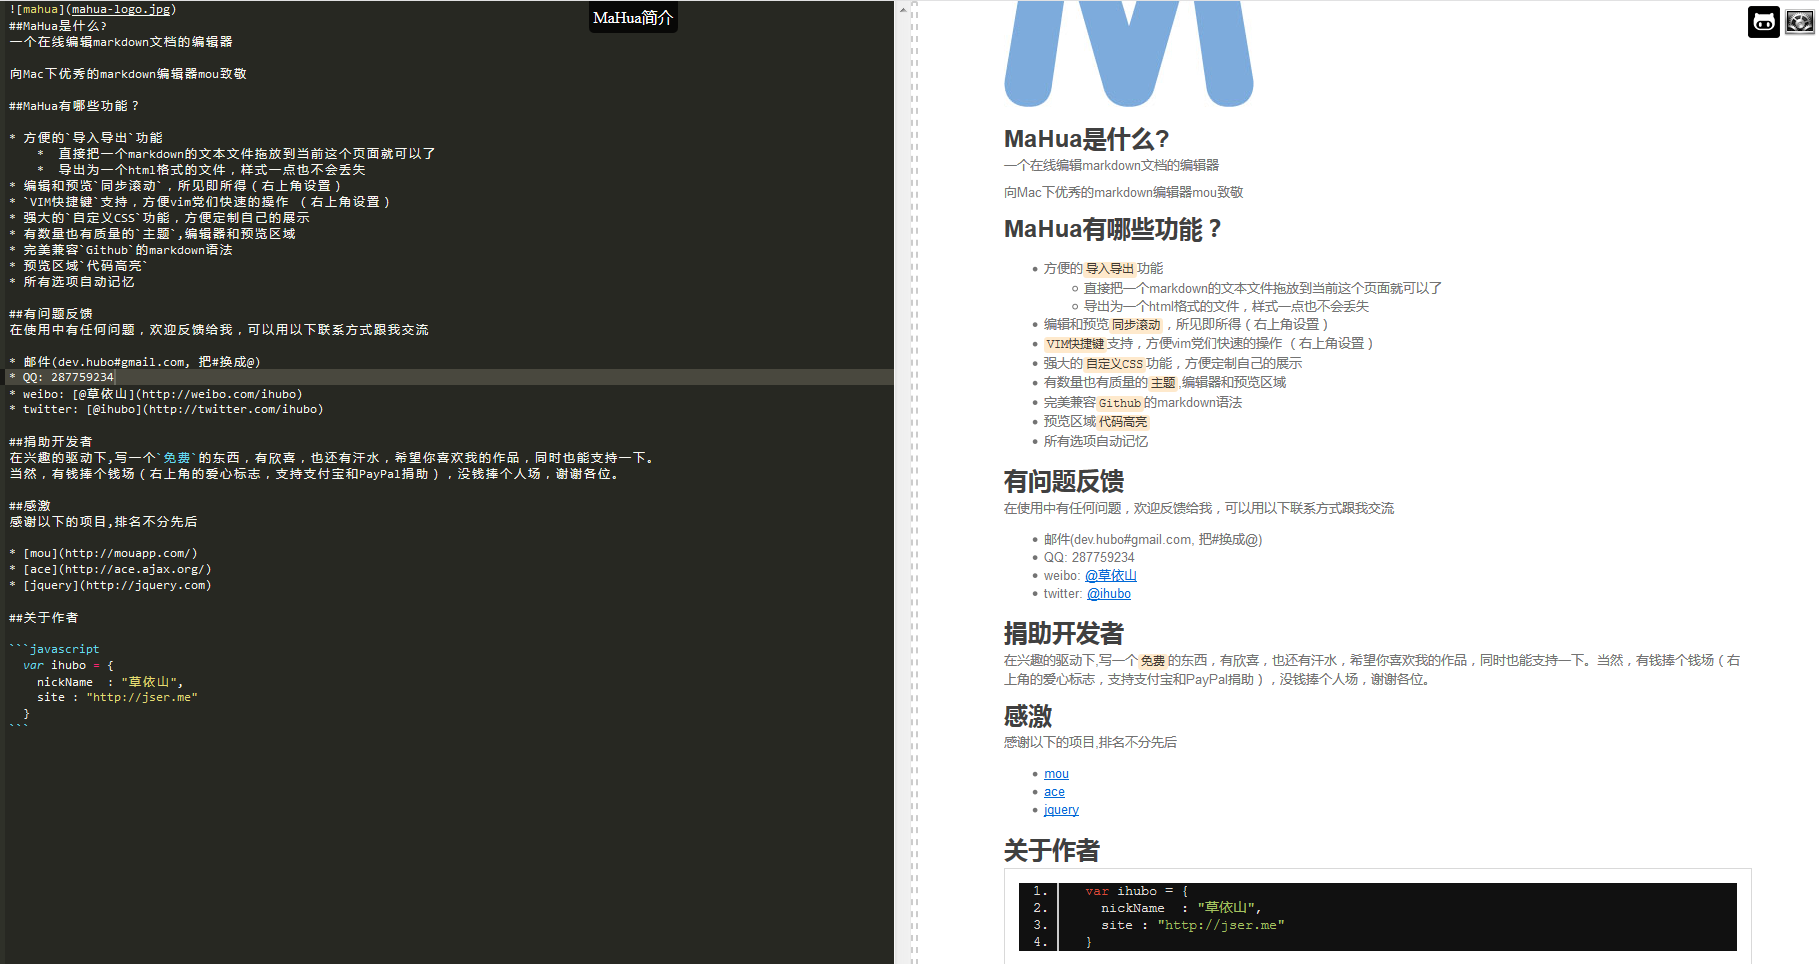Click highlighted 导入导出 tag in preview
Screen dimensions: 1819x964
click(x=1110, y=268)
